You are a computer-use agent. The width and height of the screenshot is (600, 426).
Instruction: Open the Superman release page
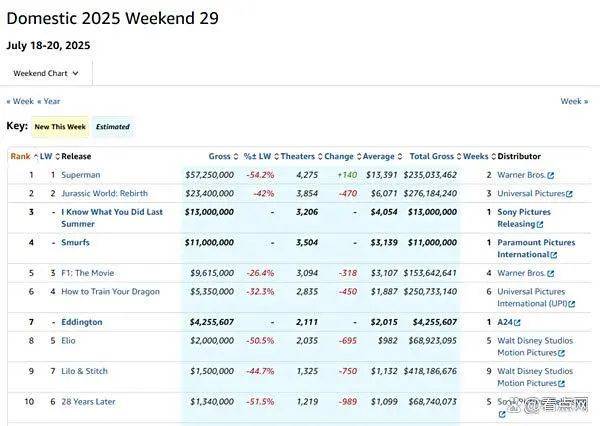pyautogui.click(x=81, y=175)
